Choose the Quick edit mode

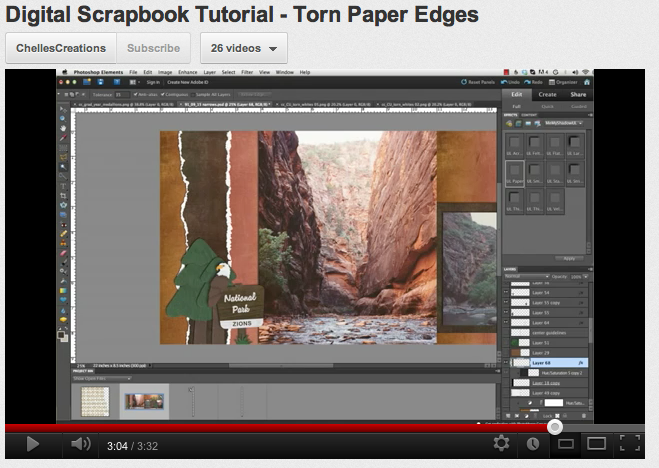coord(547,107)
